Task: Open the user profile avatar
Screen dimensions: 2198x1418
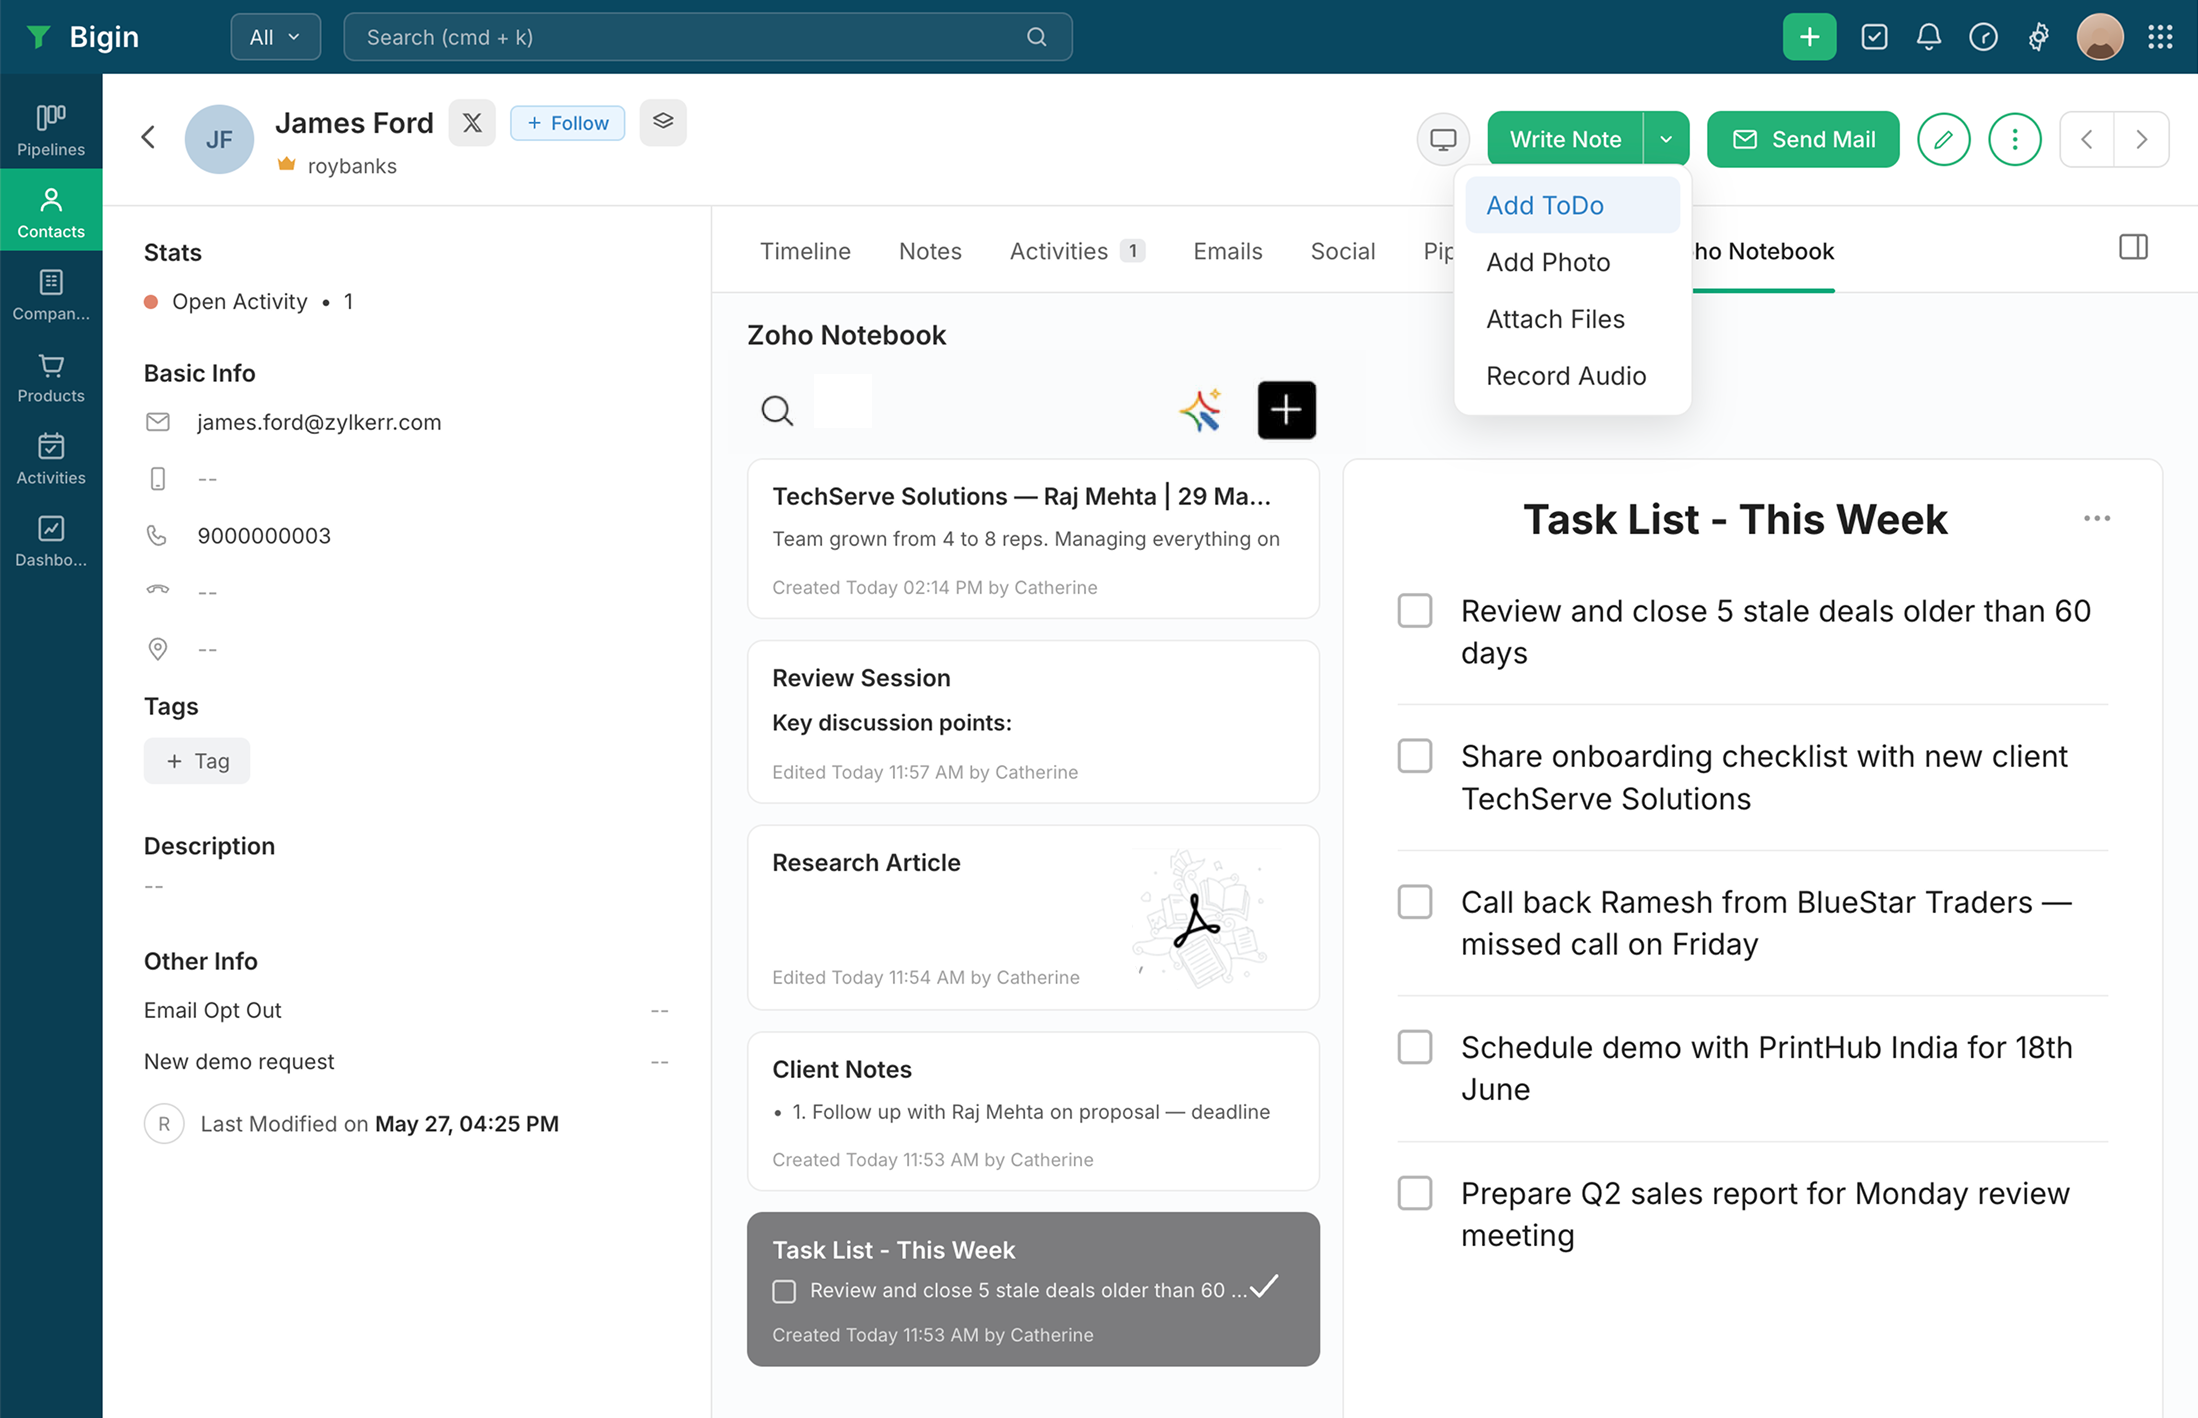Action: coord(2100,37)
